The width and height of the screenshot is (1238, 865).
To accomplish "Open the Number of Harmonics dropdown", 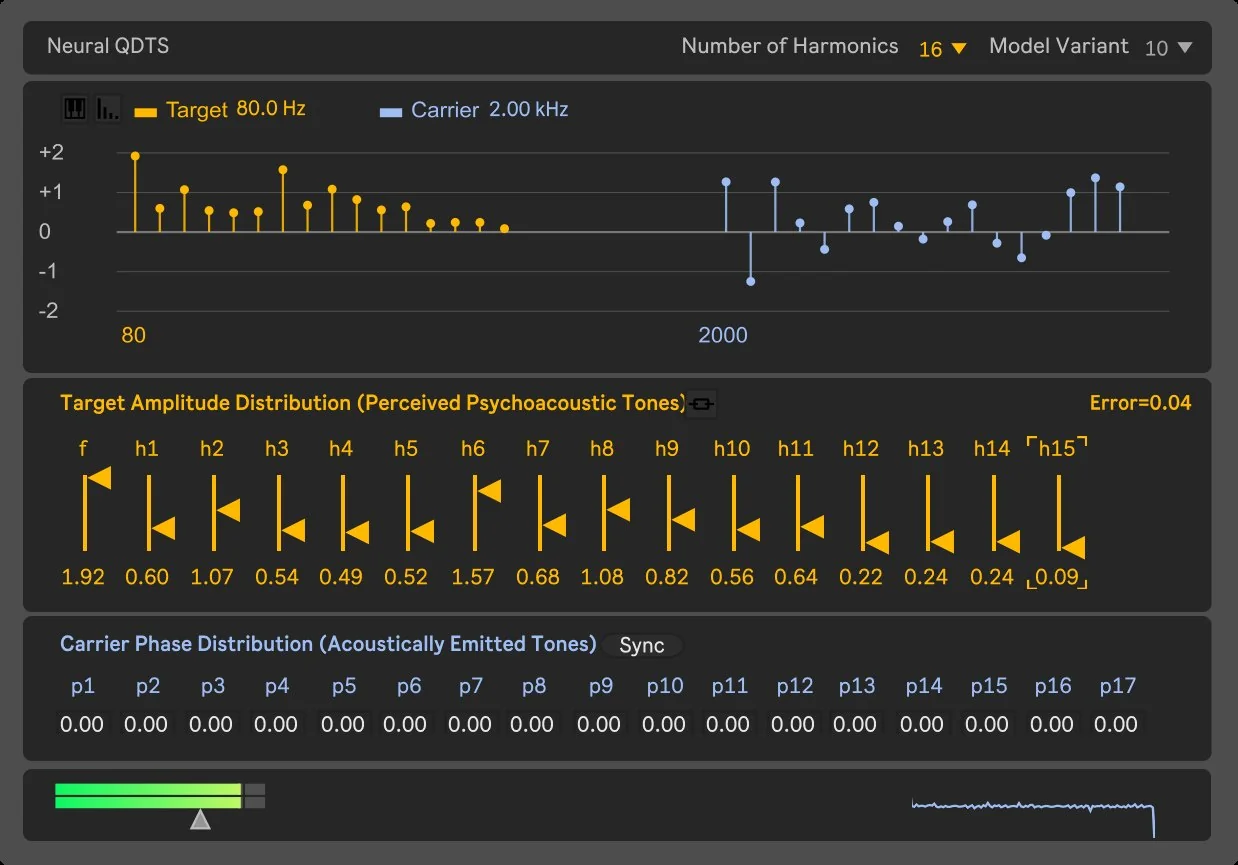I will tap(943, 47).
